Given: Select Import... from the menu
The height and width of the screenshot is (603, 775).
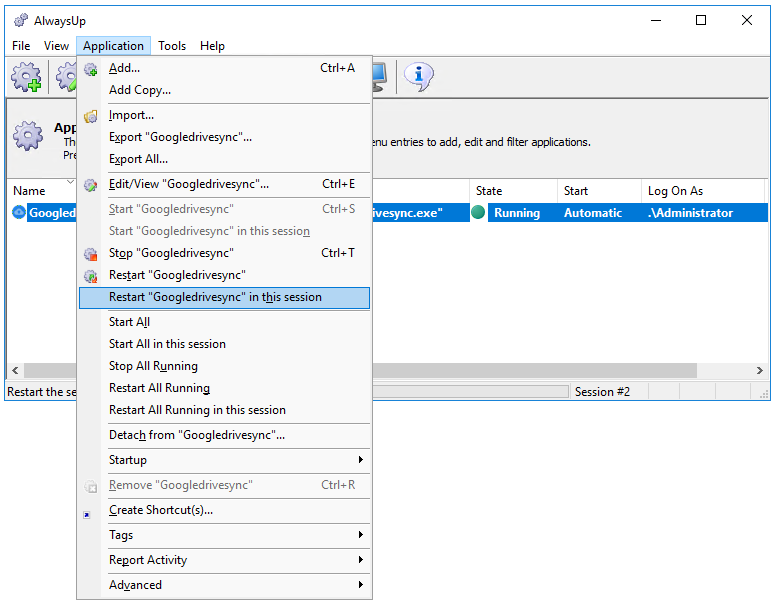Looking at the screenshot, I should [224, 115].
